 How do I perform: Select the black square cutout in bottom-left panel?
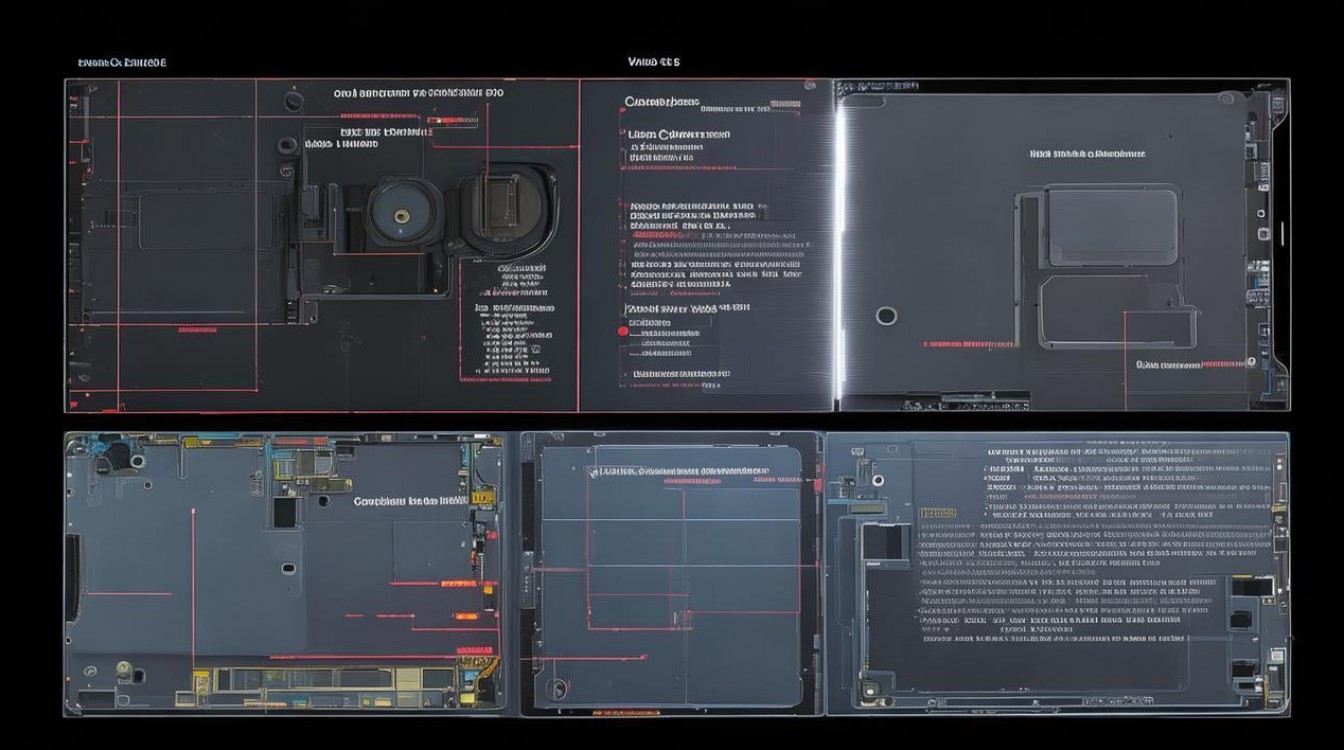click(x=285, y=512)
